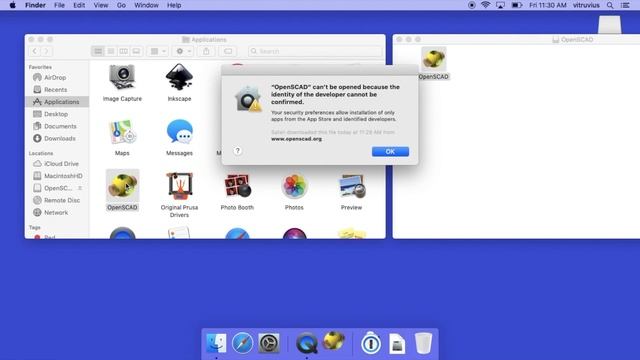Select the Image Capture app icon
The height and width of the screenshot is (360, 640).
pos(122,77)
